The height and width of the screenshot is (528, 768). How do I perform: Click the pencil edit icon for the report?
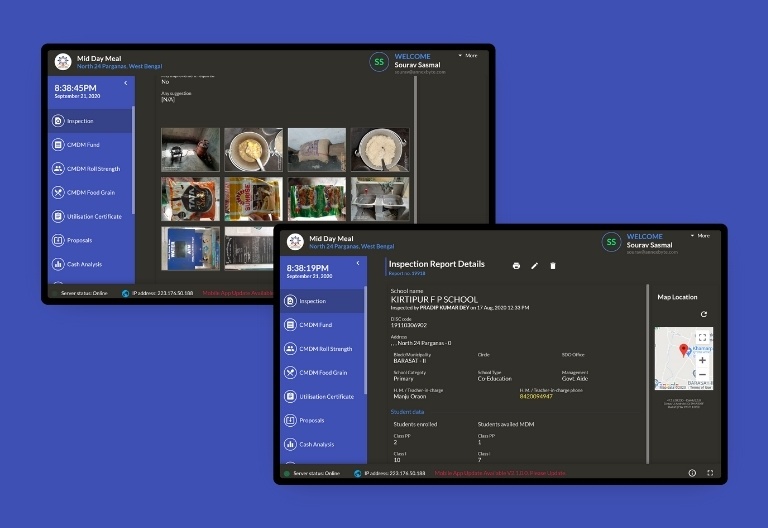coord(534,266)
